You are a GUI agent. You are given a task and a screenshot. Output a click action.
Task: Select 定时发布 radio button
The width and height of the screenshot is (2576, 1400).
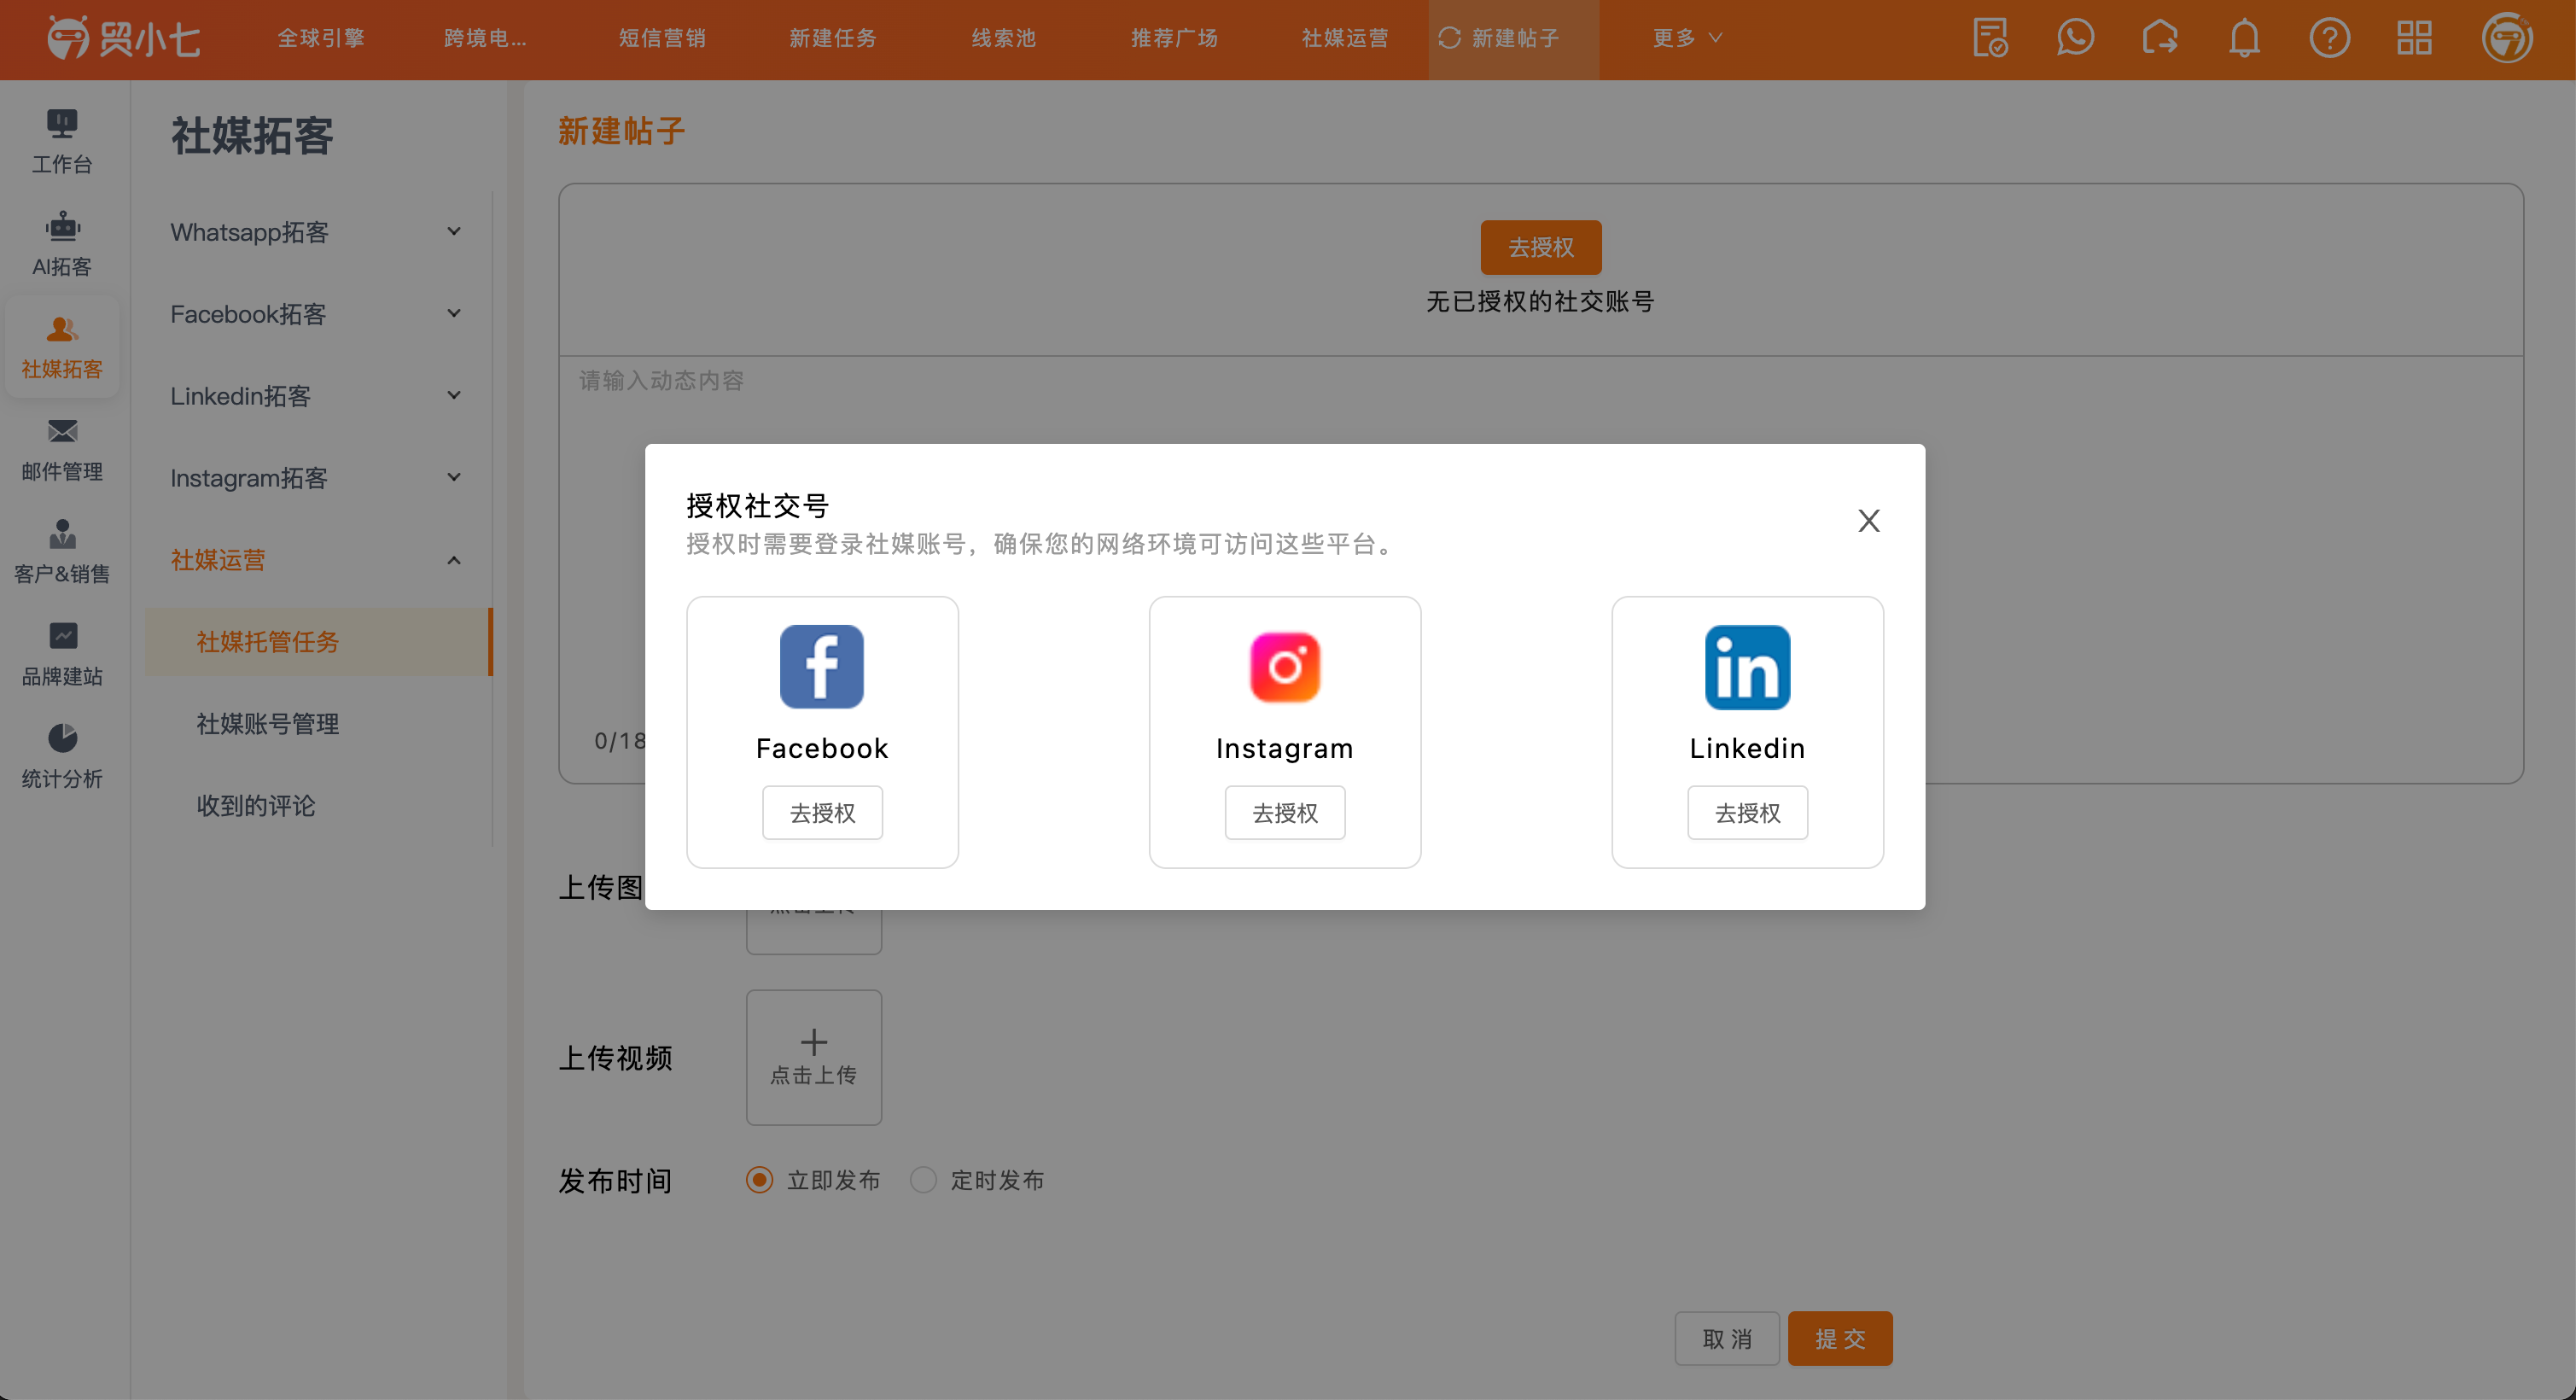[x=923, y=1180]
